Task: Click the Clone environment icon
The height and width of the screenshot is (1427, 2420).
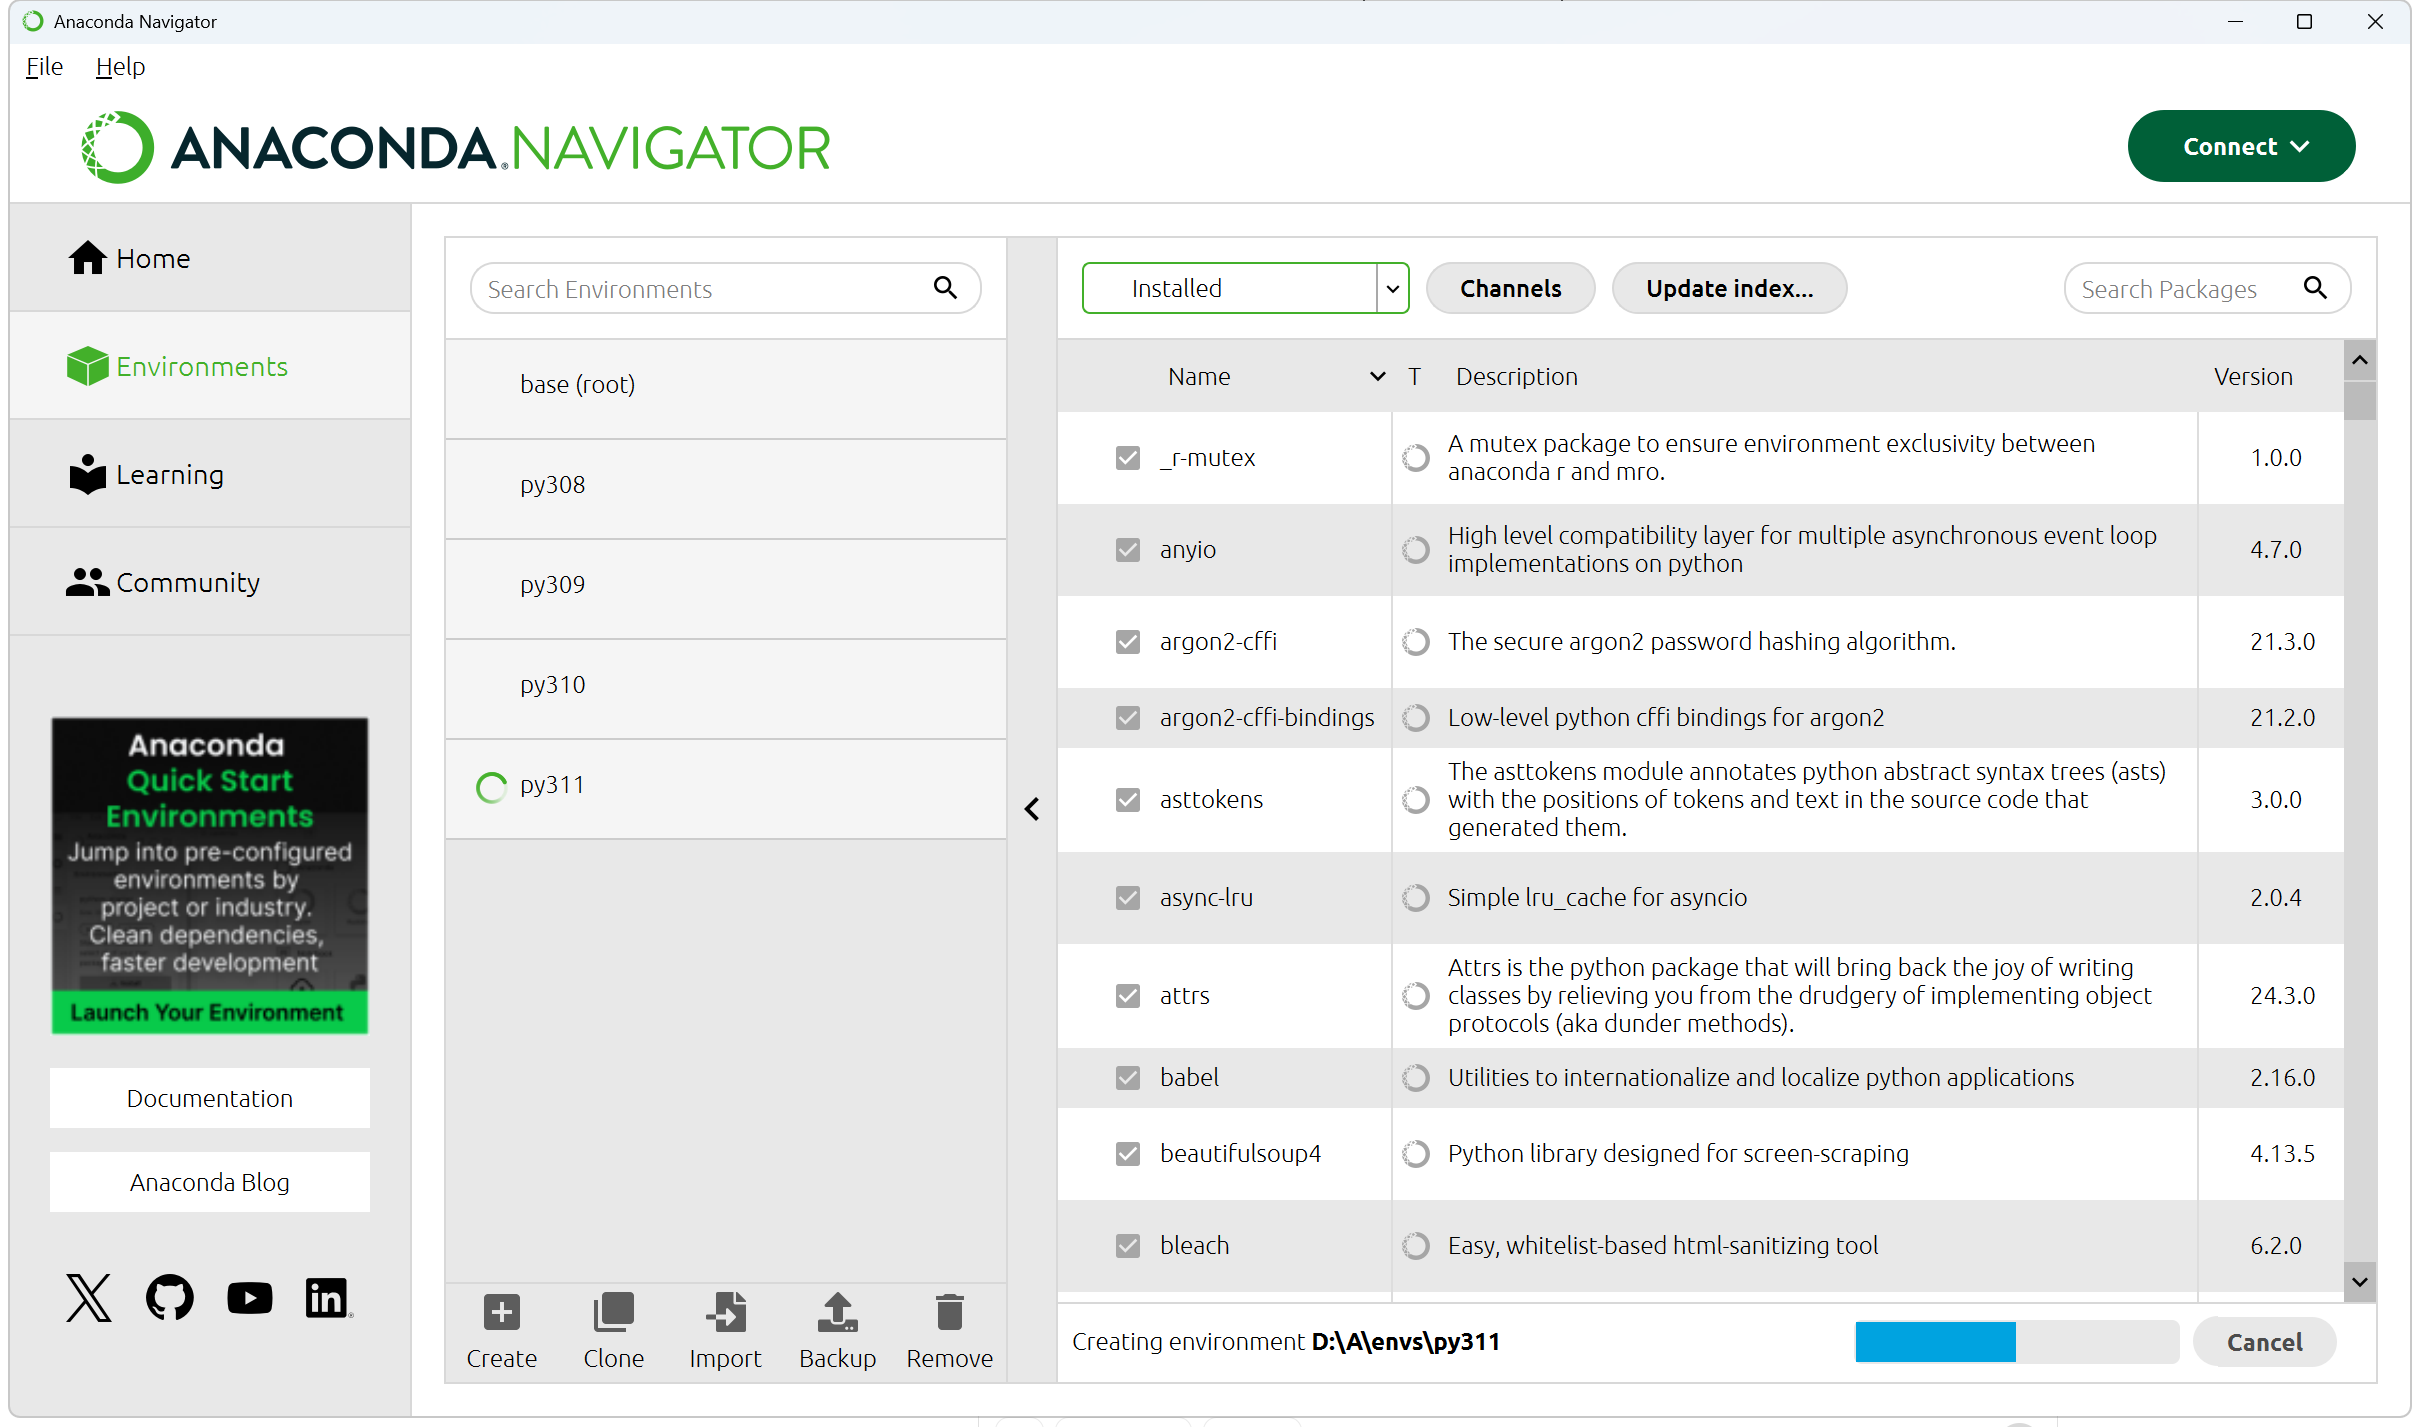Action: tap(613, 1312)
